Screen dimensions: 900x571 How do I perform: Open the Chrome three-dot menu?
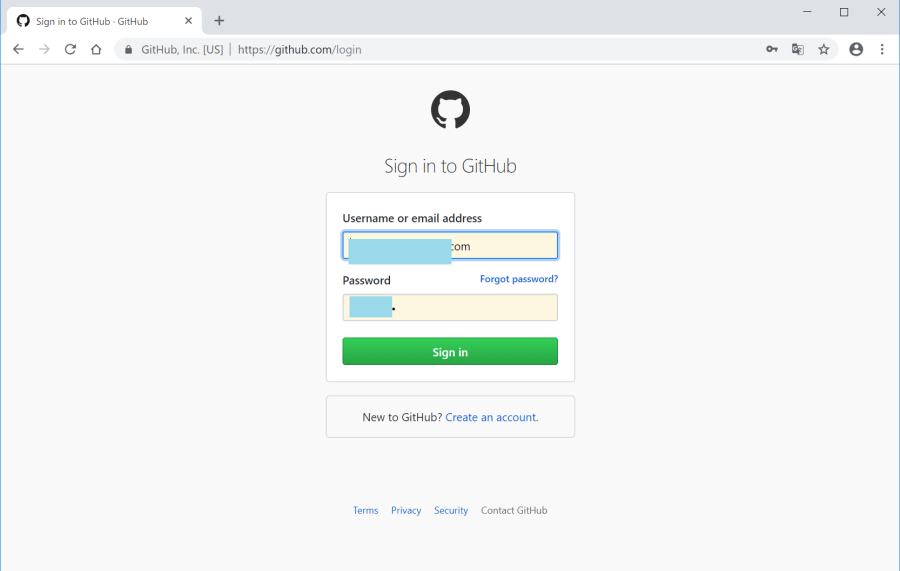pyautogui.click(x=882, y=49)
